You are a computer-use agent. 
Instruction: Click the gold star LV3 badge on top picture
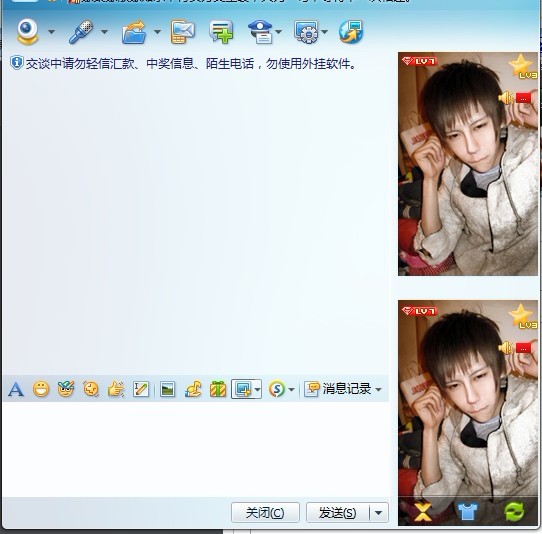[522, 66]
